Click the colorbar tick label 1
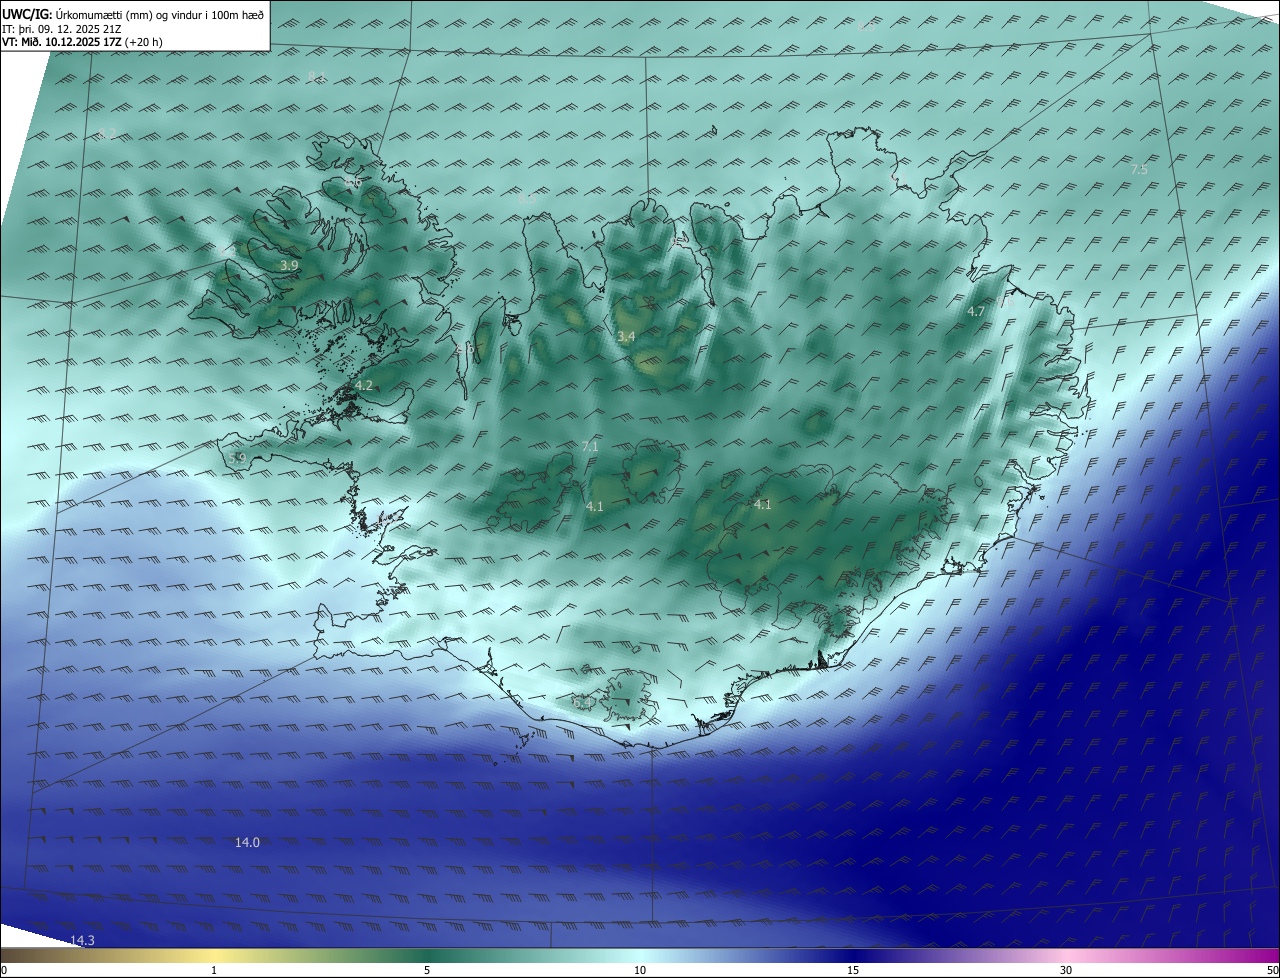 click(214, 970)
